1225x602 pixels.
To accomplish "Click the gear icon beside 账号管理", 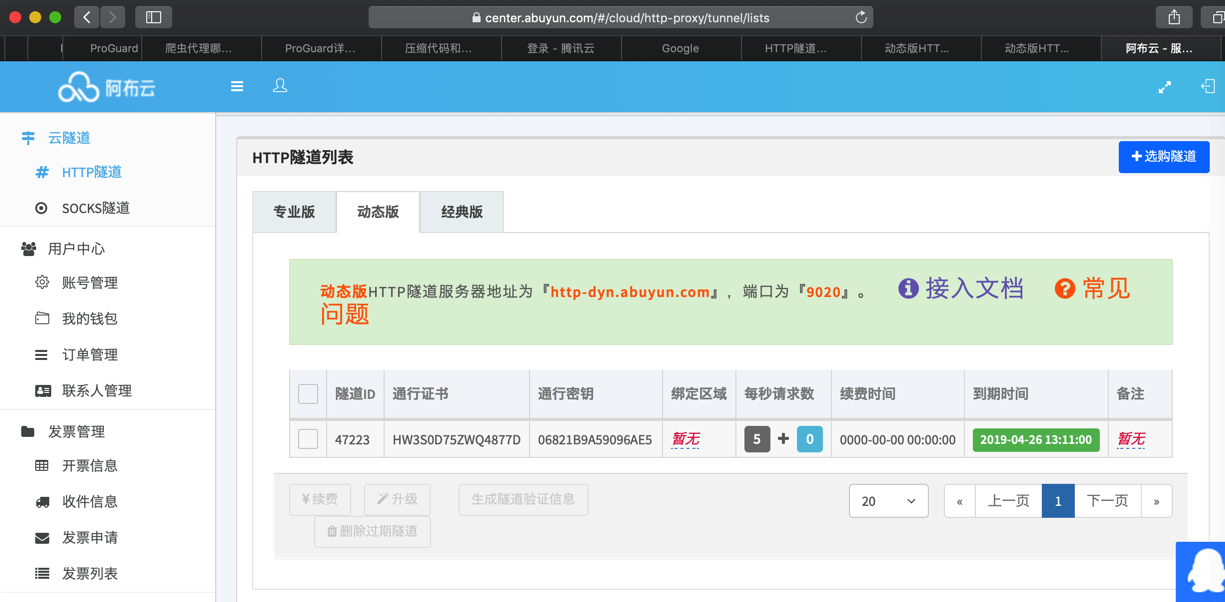I will tap(42, 283).
